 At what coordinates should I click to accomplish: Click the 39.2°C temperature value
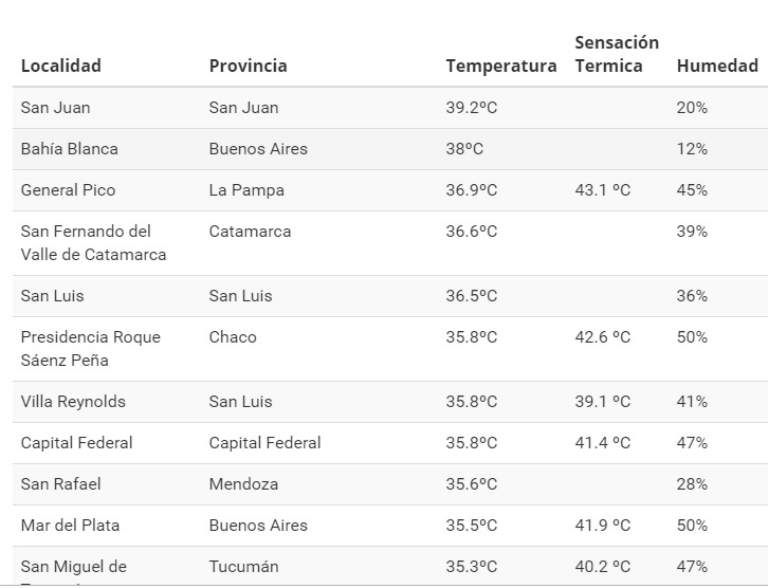point(471,108)
